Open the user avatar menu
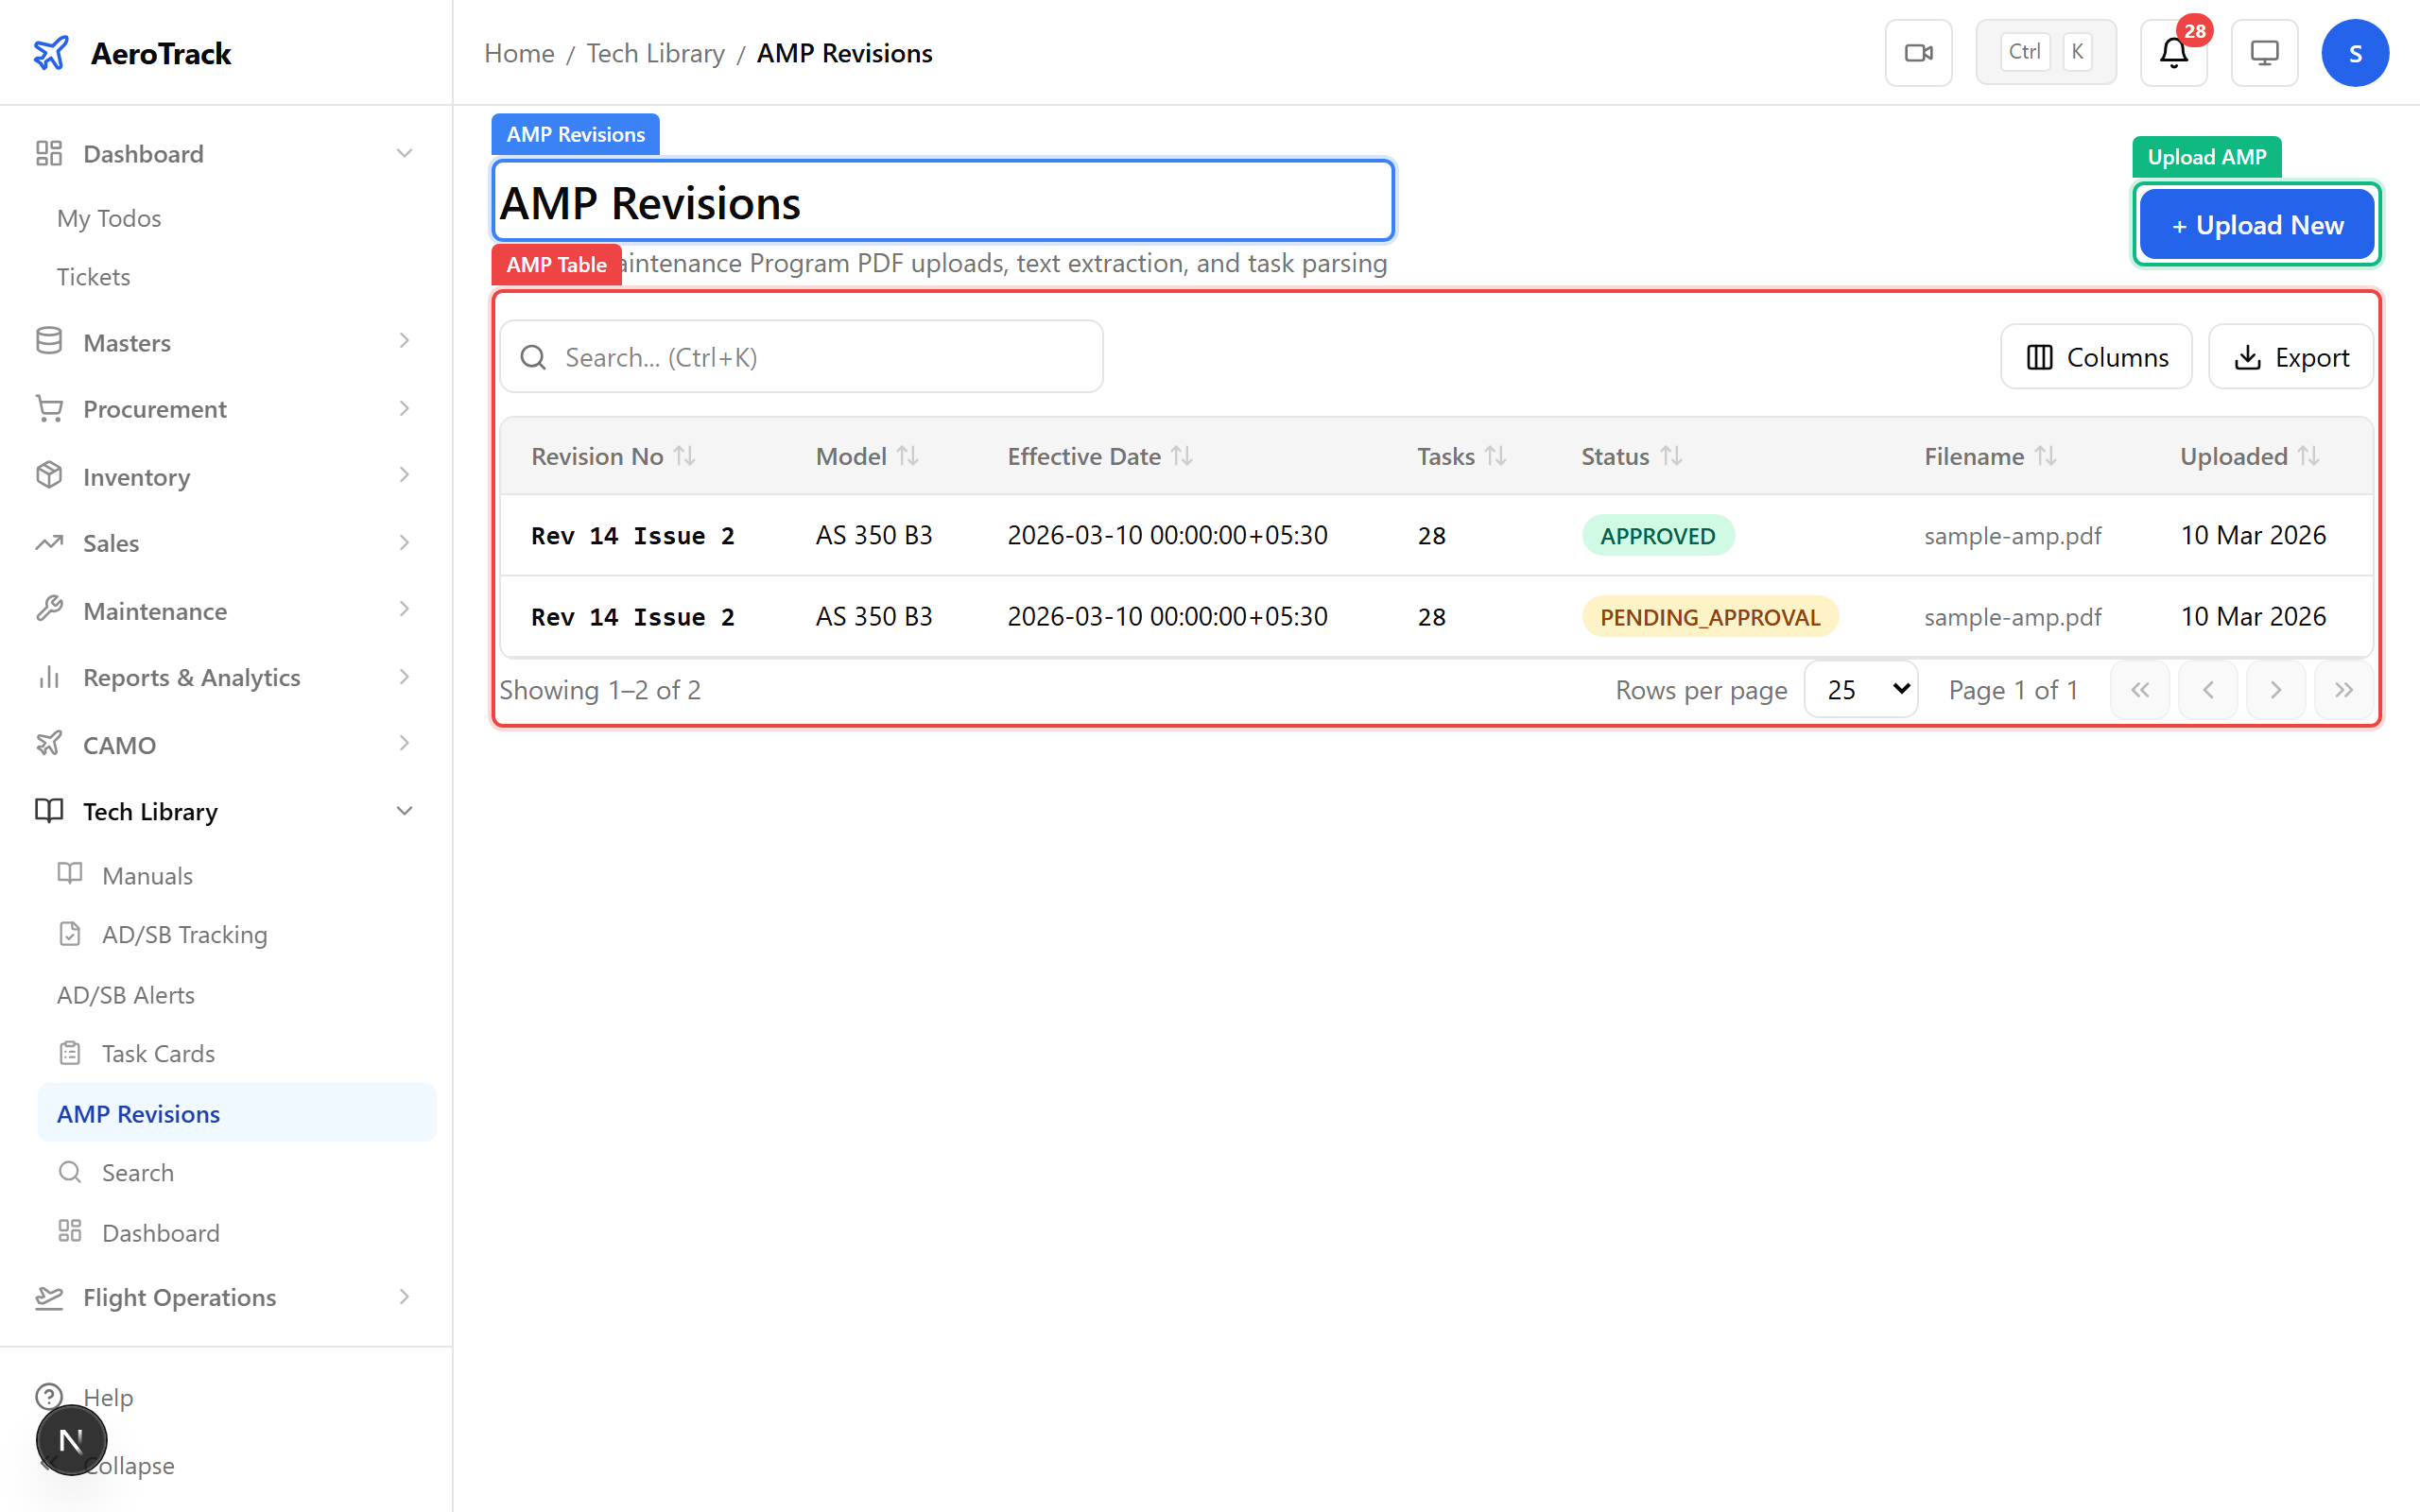Screen dimensions: 2420x1512 tap(2355, 52)
